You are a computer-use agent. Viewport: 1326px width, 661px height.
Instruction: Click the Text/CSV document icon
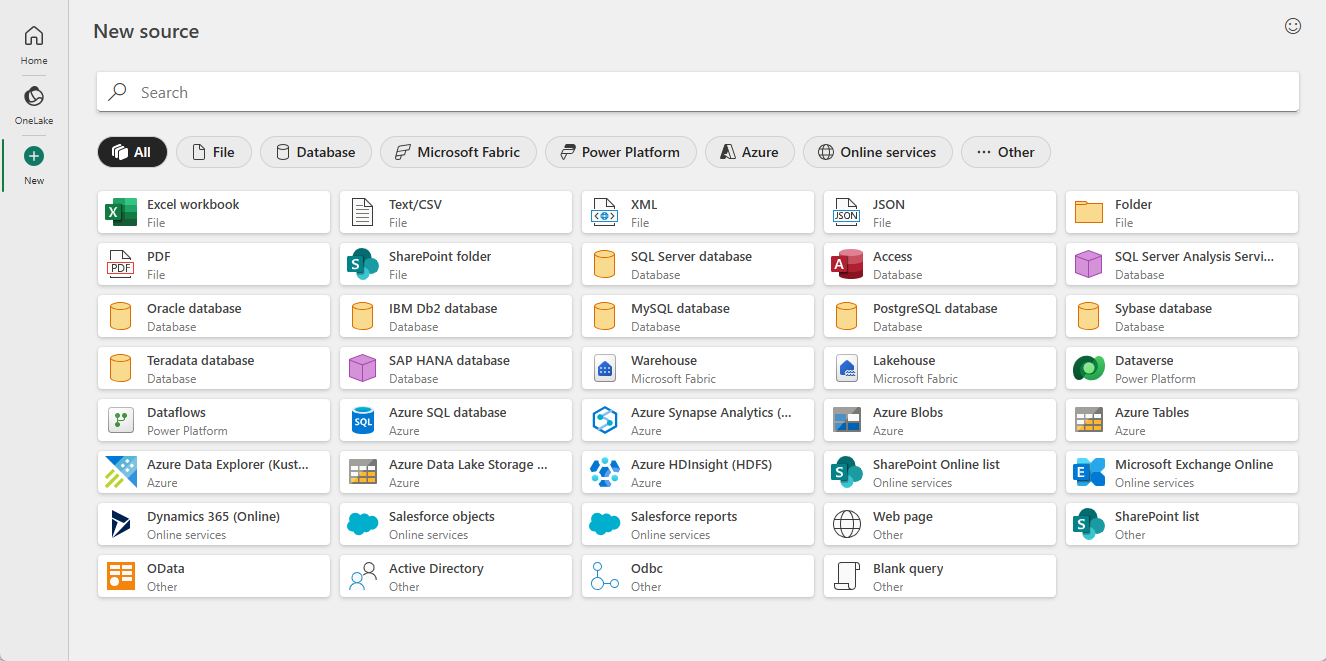tap(363, 212)
